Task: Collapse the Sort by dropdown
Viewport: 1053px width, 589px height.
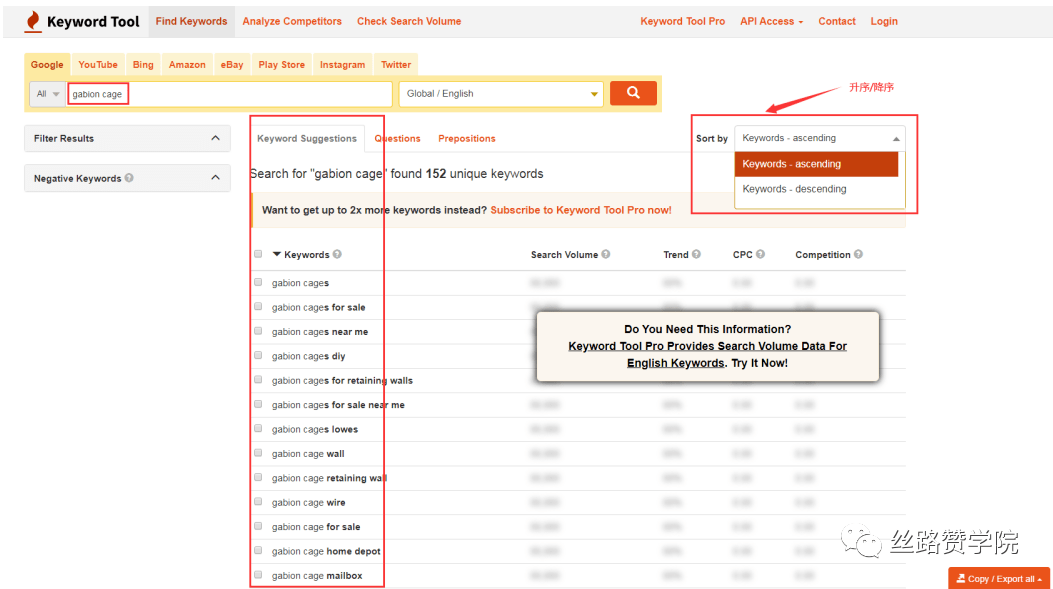Action: point(819,138)
